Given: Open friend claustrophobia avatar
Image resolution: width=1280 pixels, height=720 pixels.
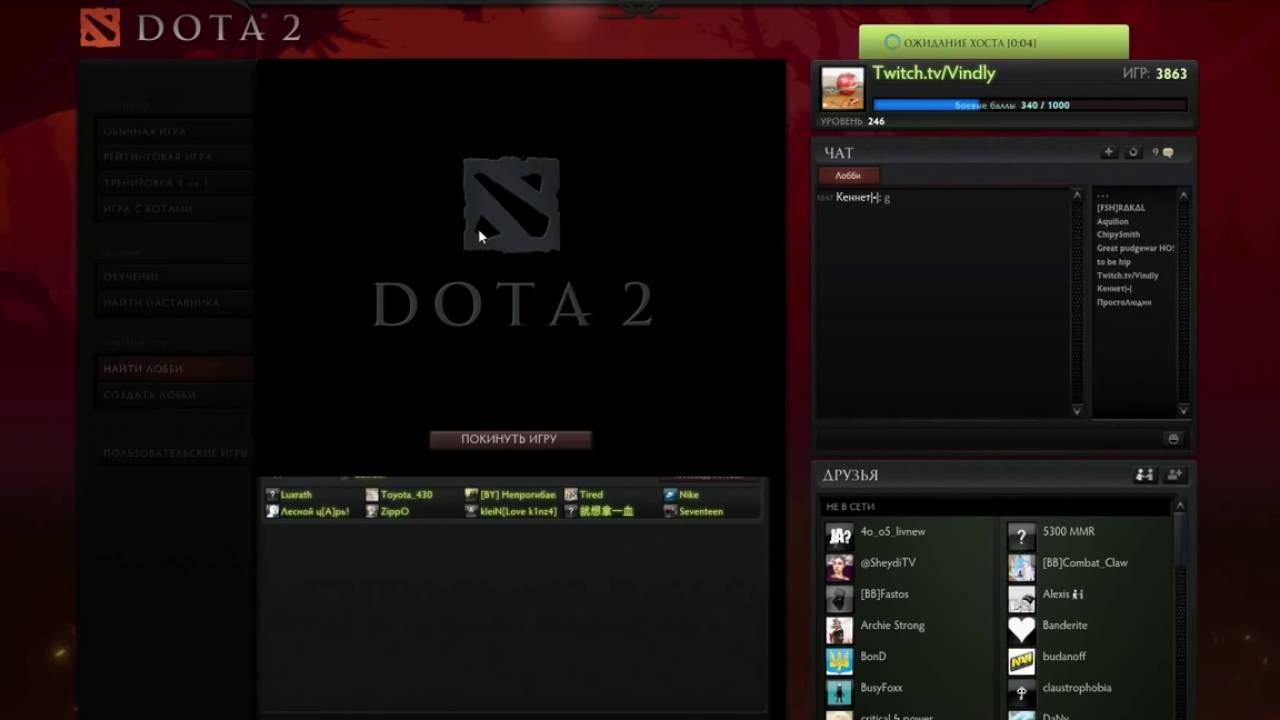Looking at the screenshot, I should pos(1021,692).
